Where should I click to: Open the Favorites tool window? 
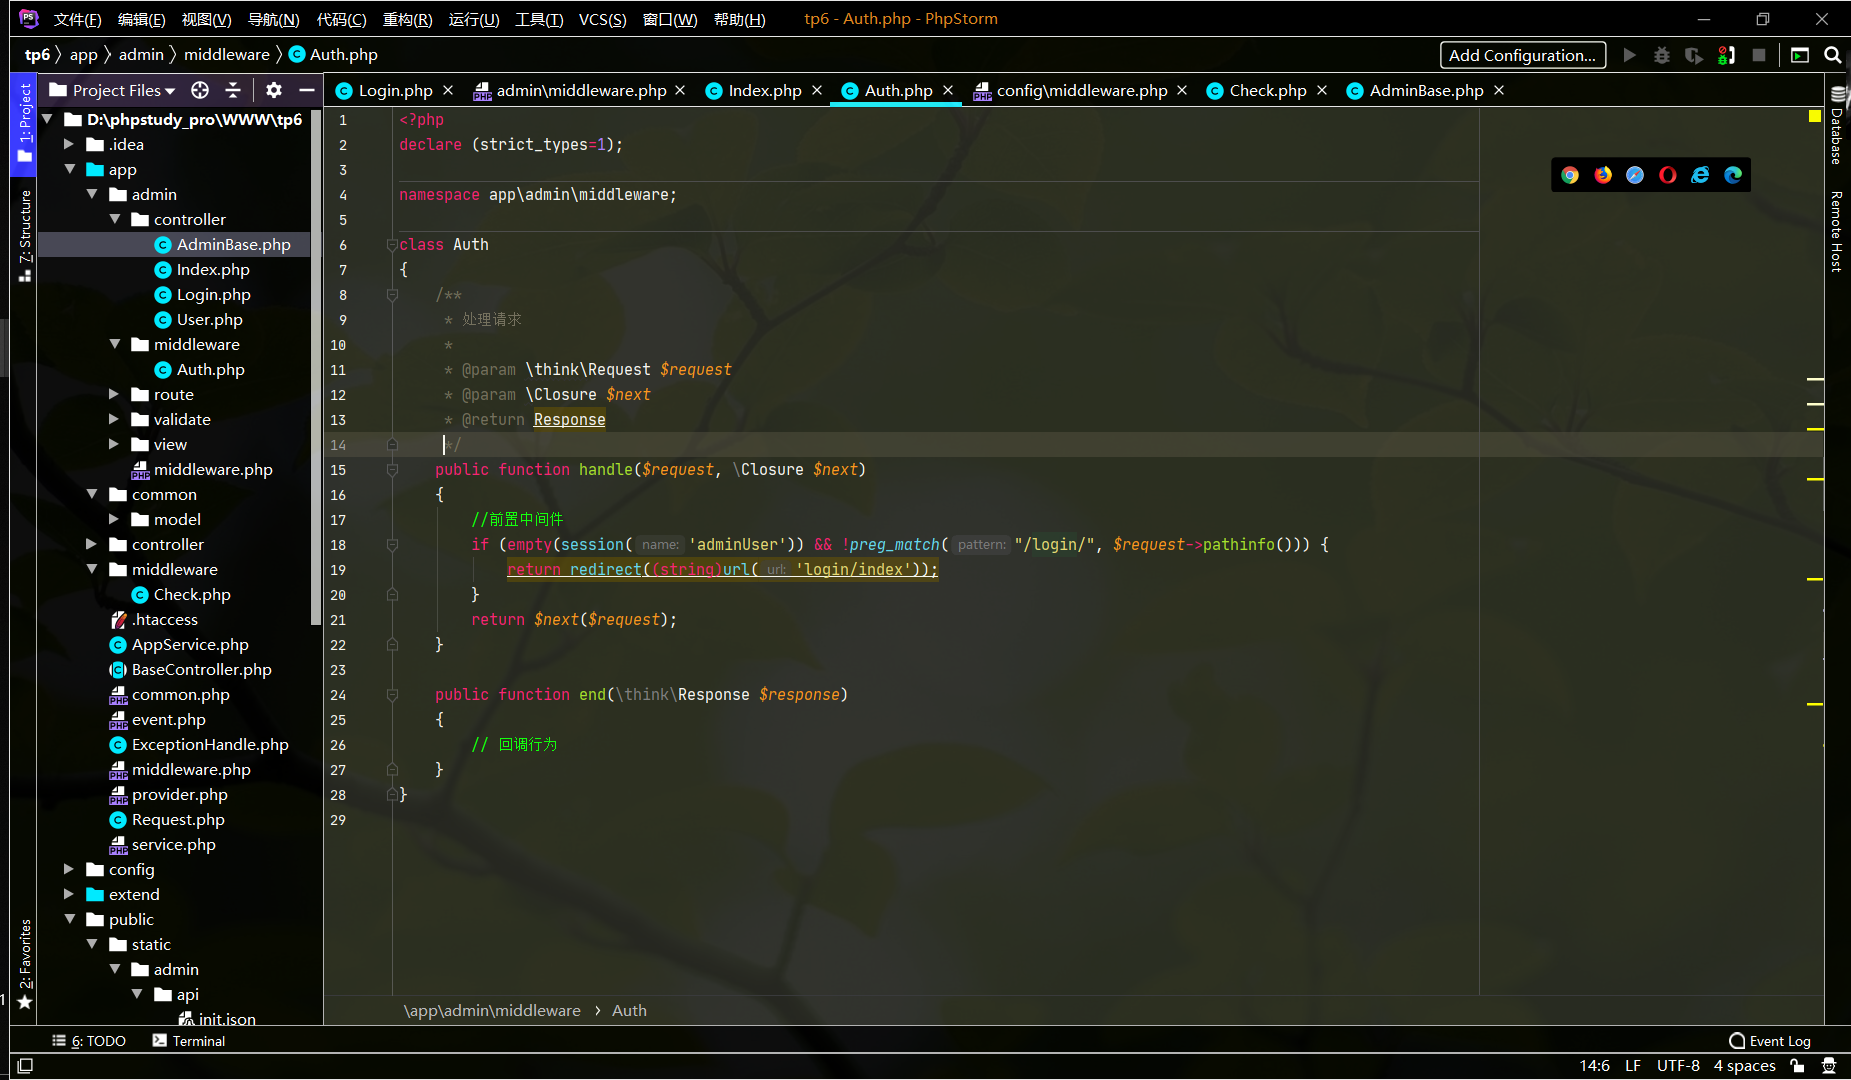point(25,963)
